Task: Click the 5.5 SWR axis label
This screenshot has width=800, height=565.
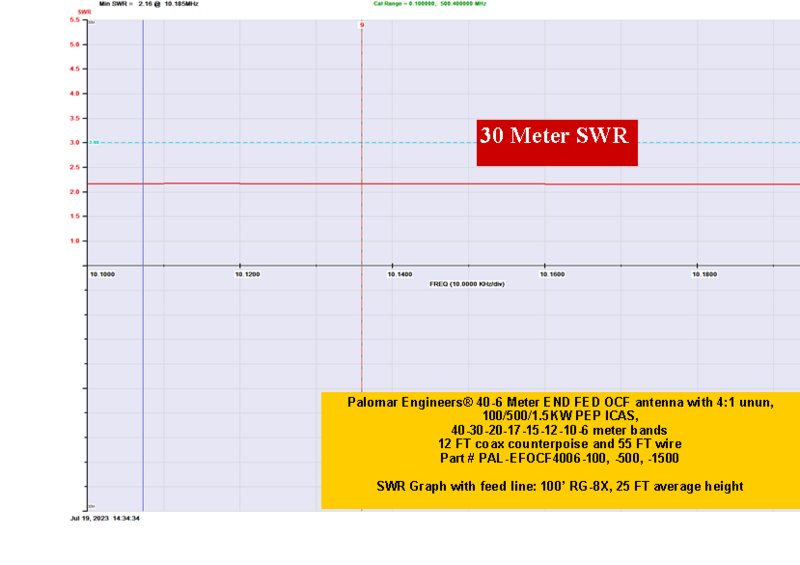Action: [74, 20]
